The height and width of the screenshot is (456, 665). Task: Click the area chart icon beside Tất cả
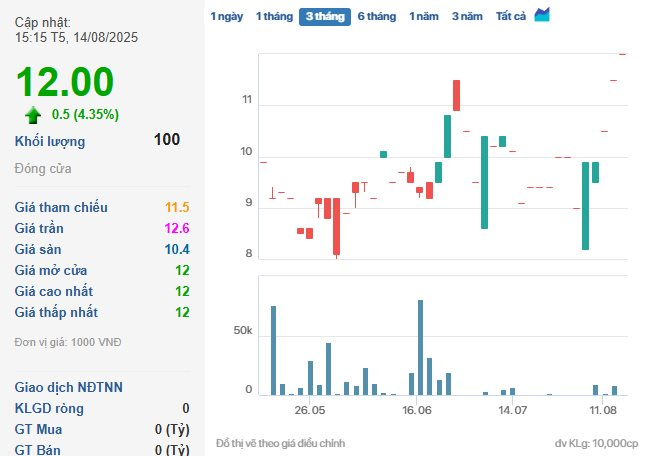[542, 15]
